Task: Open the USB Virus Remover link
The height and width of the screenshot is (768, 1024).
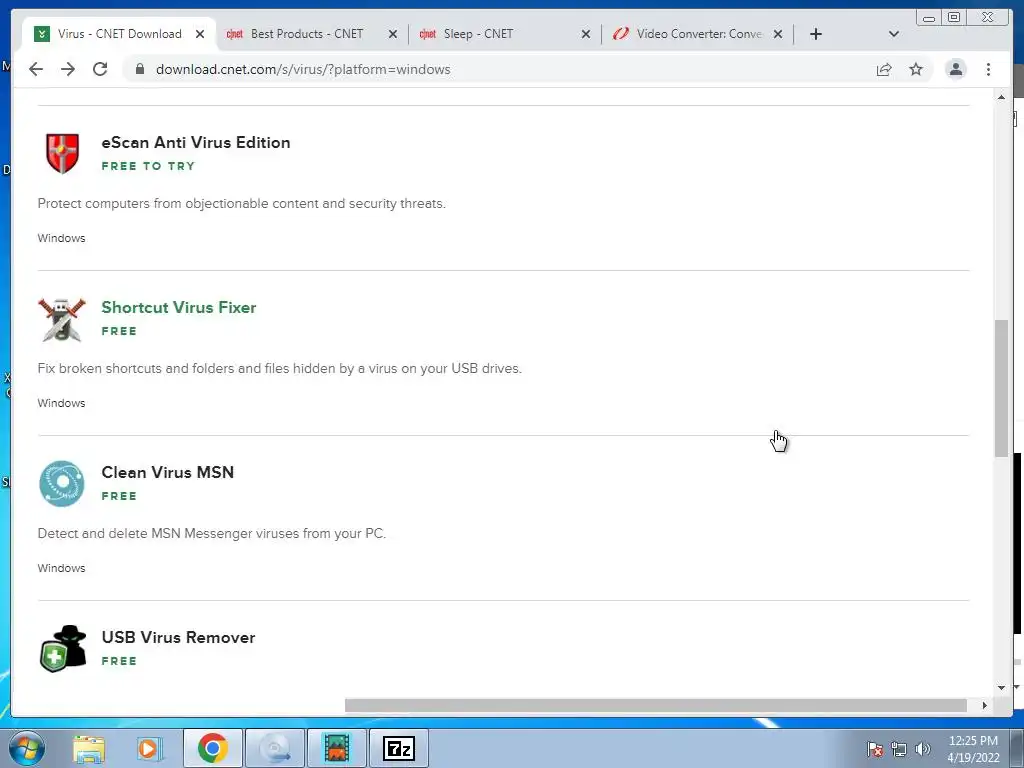Action: (178, 637)
